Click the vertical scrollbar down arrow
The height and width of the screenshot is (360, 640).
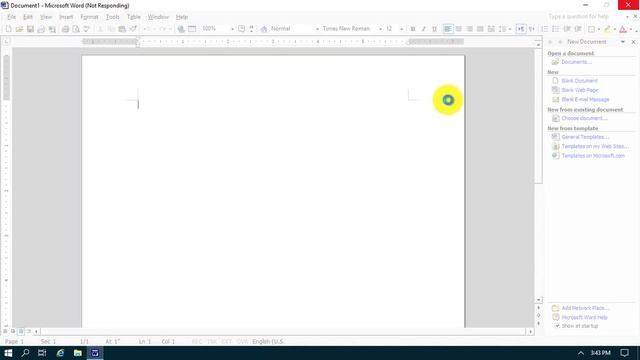tap(538, 300)
